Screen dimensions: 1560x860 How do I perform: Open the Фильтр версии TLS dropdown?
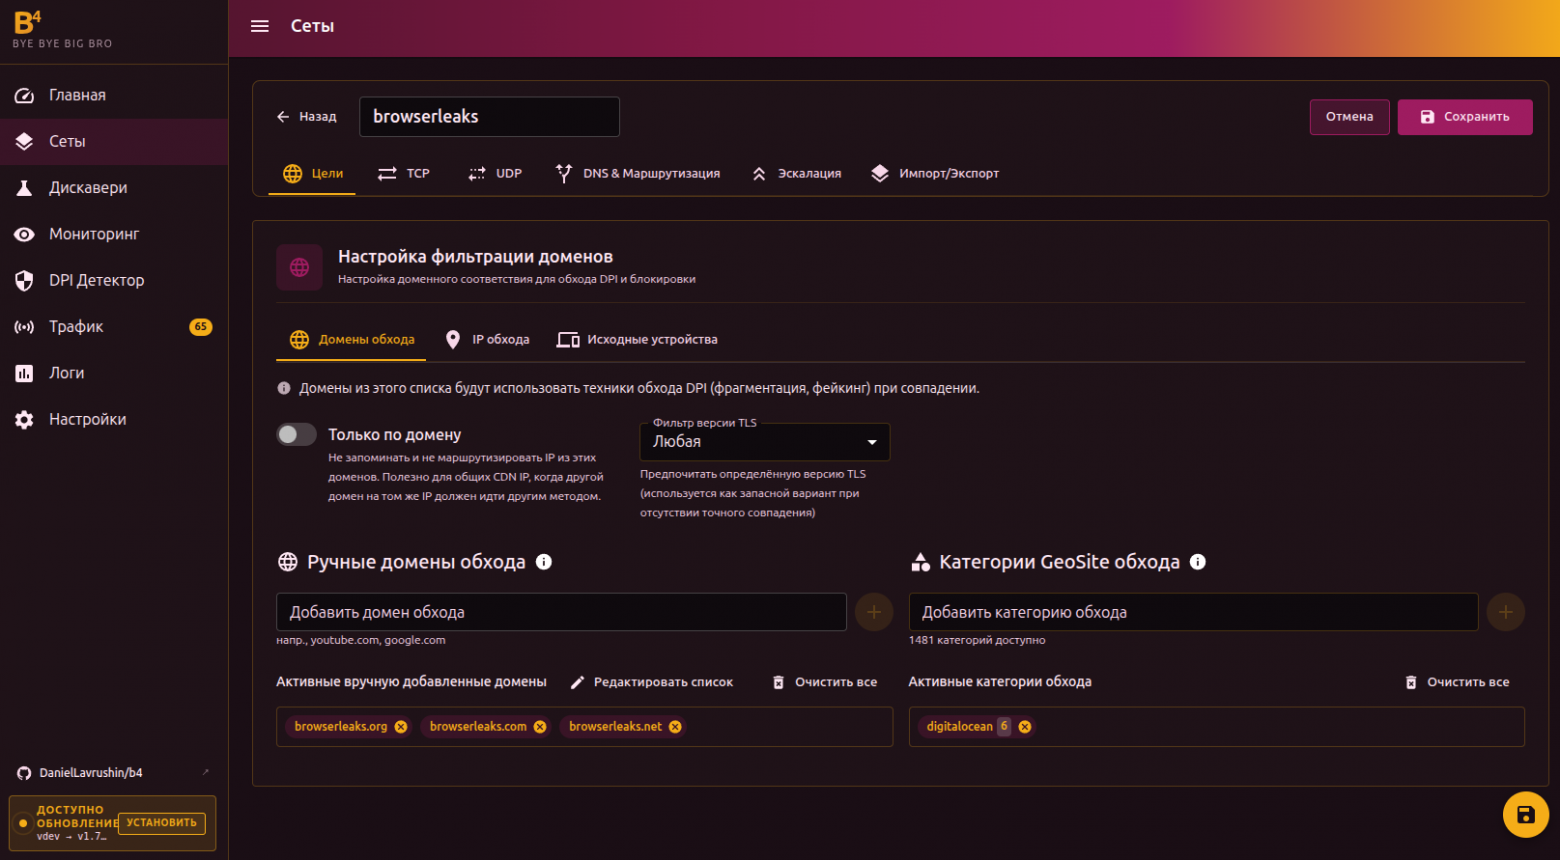point(765,442)
